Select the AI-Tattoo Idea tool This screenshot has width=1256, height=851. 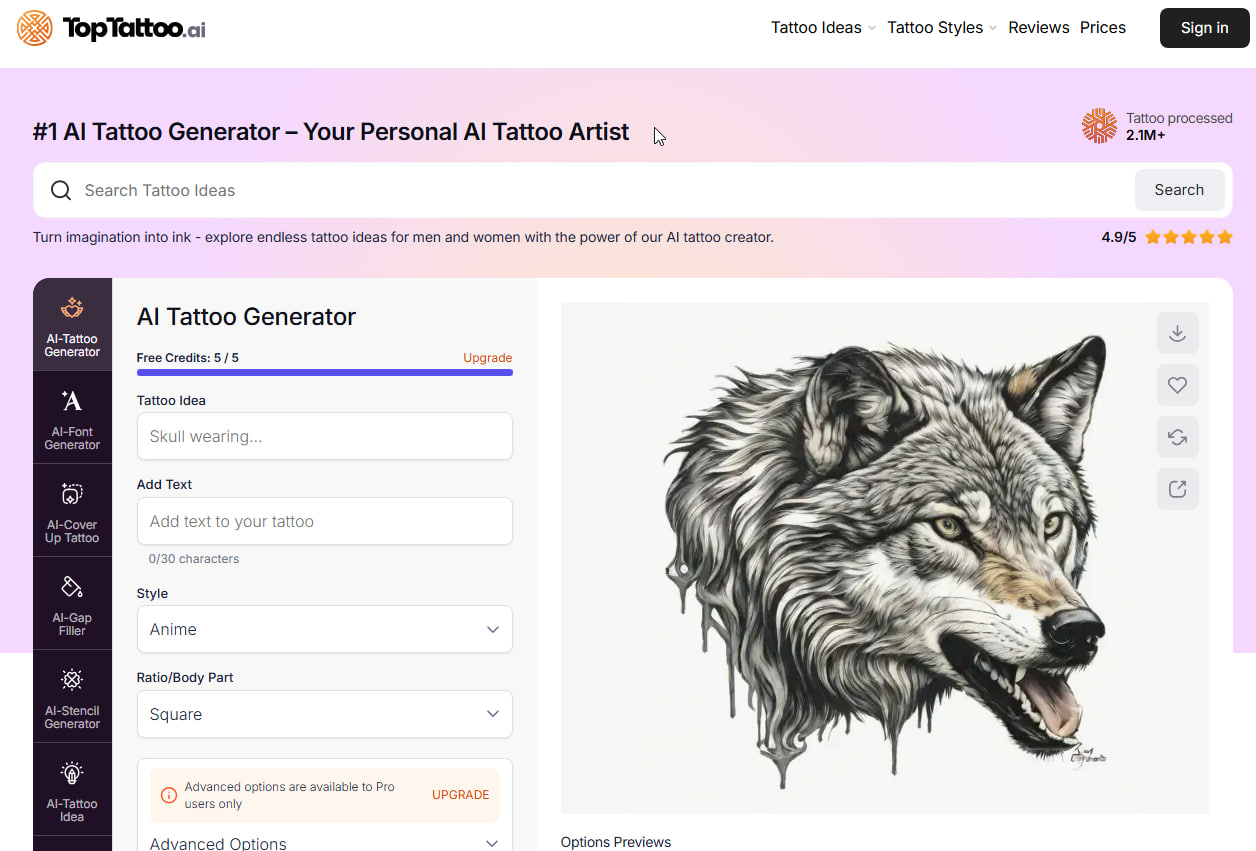click(x=71, y=790)
